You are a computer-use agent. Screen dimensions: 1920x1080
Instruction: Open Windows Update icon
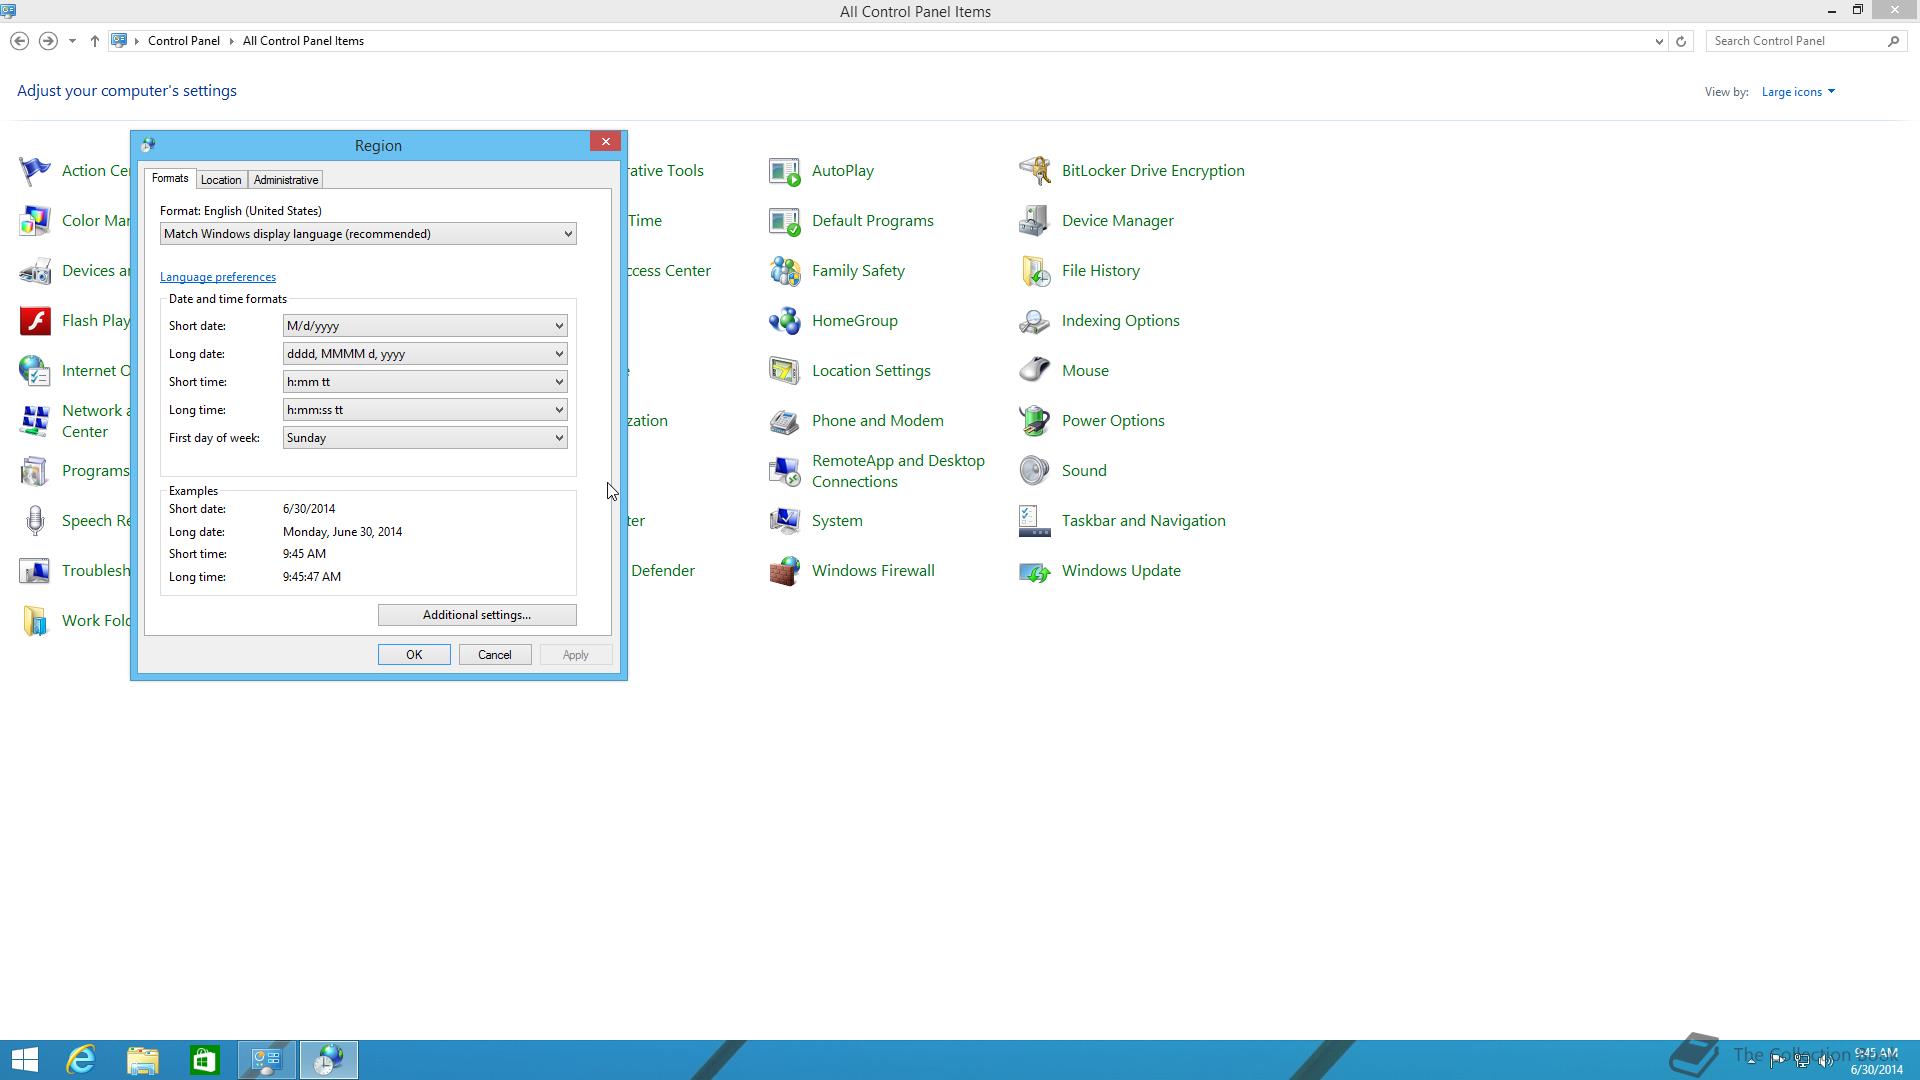[1034, 571]
